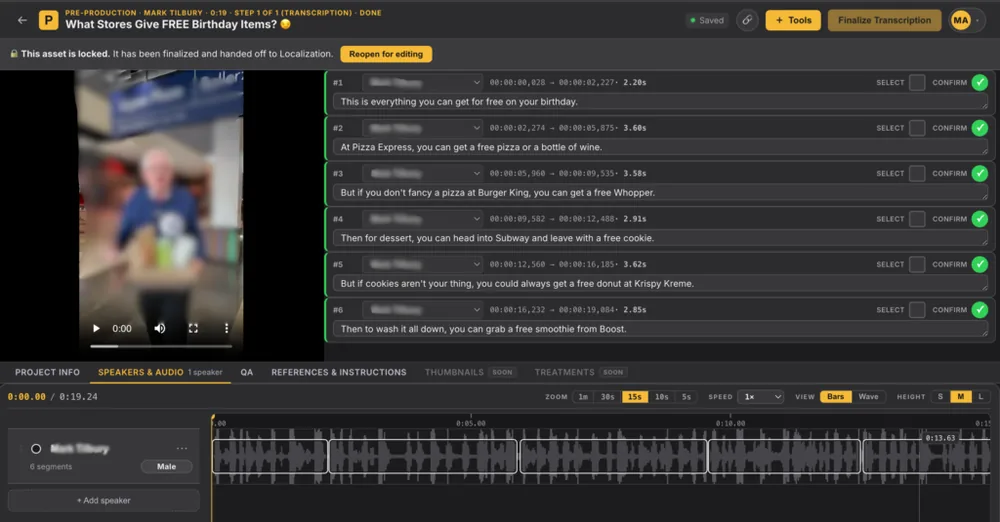Open the Thumbnails tab

click(x=470, y=372)
